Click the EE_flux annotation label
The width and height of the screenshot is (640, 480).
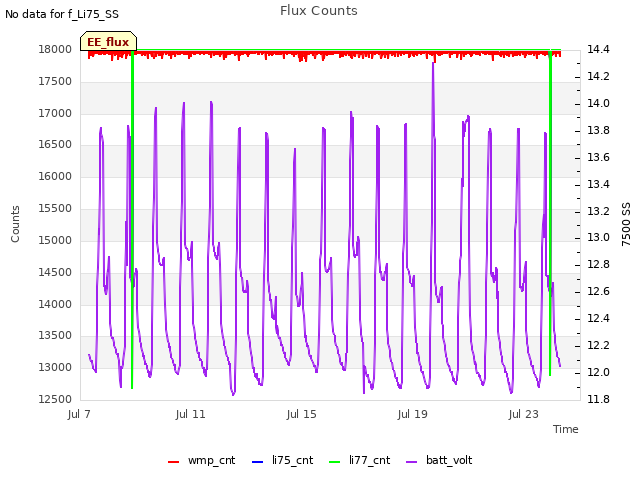tap(108, 42)
